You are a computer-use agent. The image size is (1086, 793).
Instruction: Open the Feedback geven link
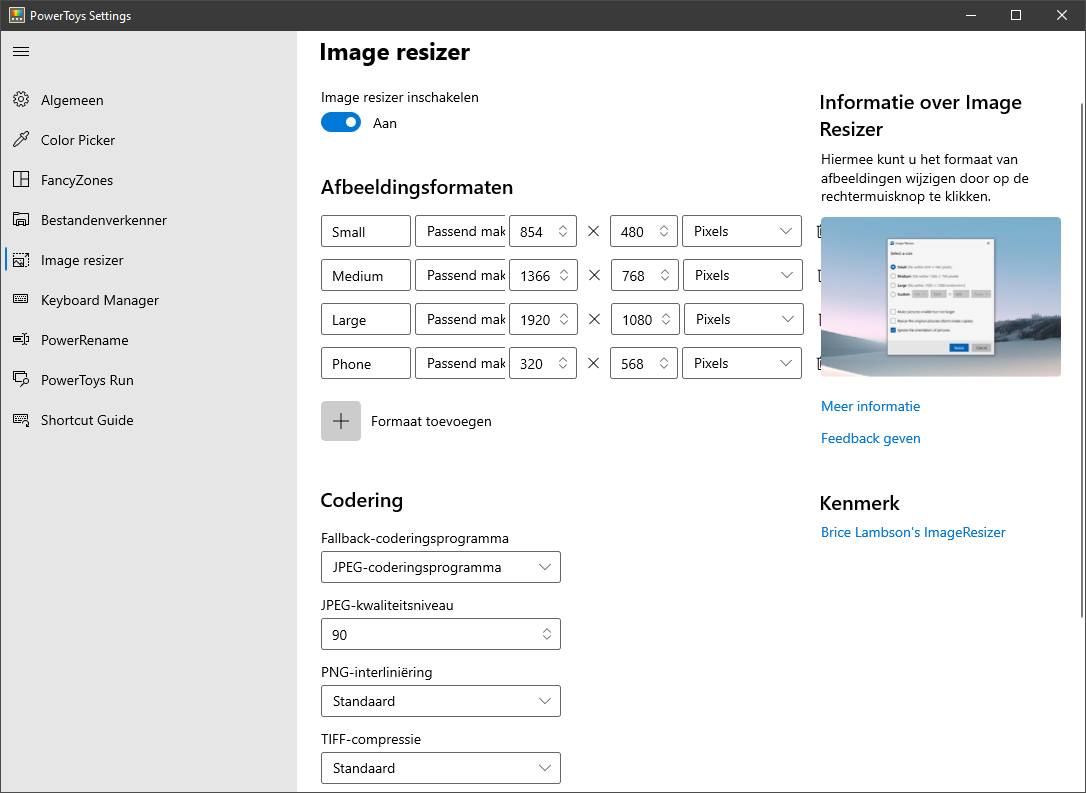[871, 438]
